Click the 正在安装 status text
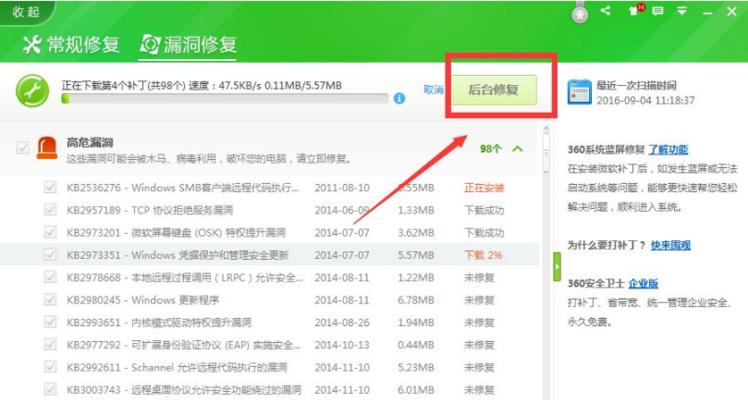 coord(484,187)
